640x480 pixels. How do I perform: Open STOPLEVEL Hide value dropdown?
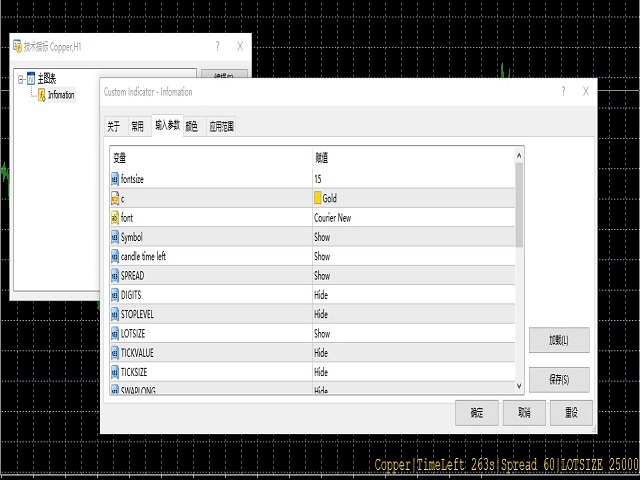[413, 314]
